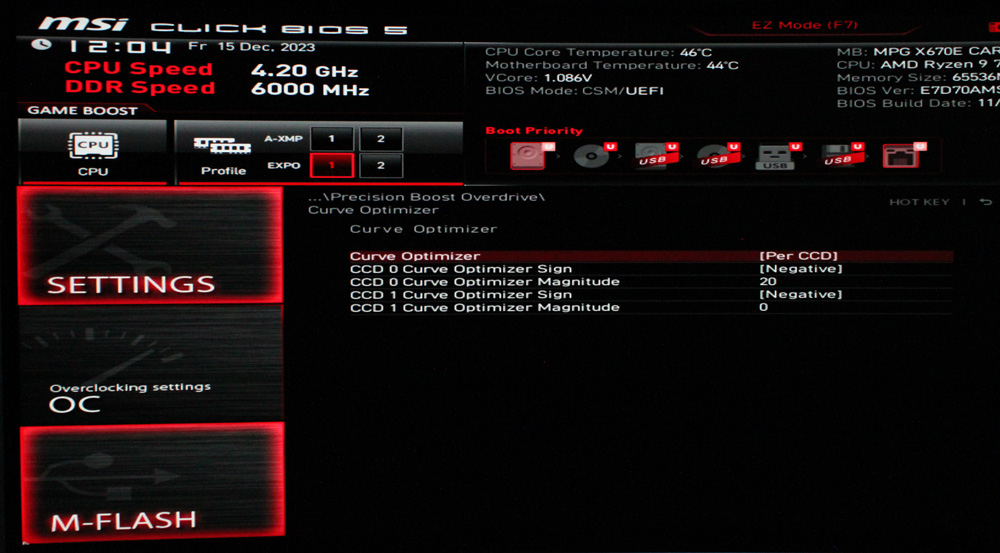Select the USB hard disk boot icon

coord(654,156)
